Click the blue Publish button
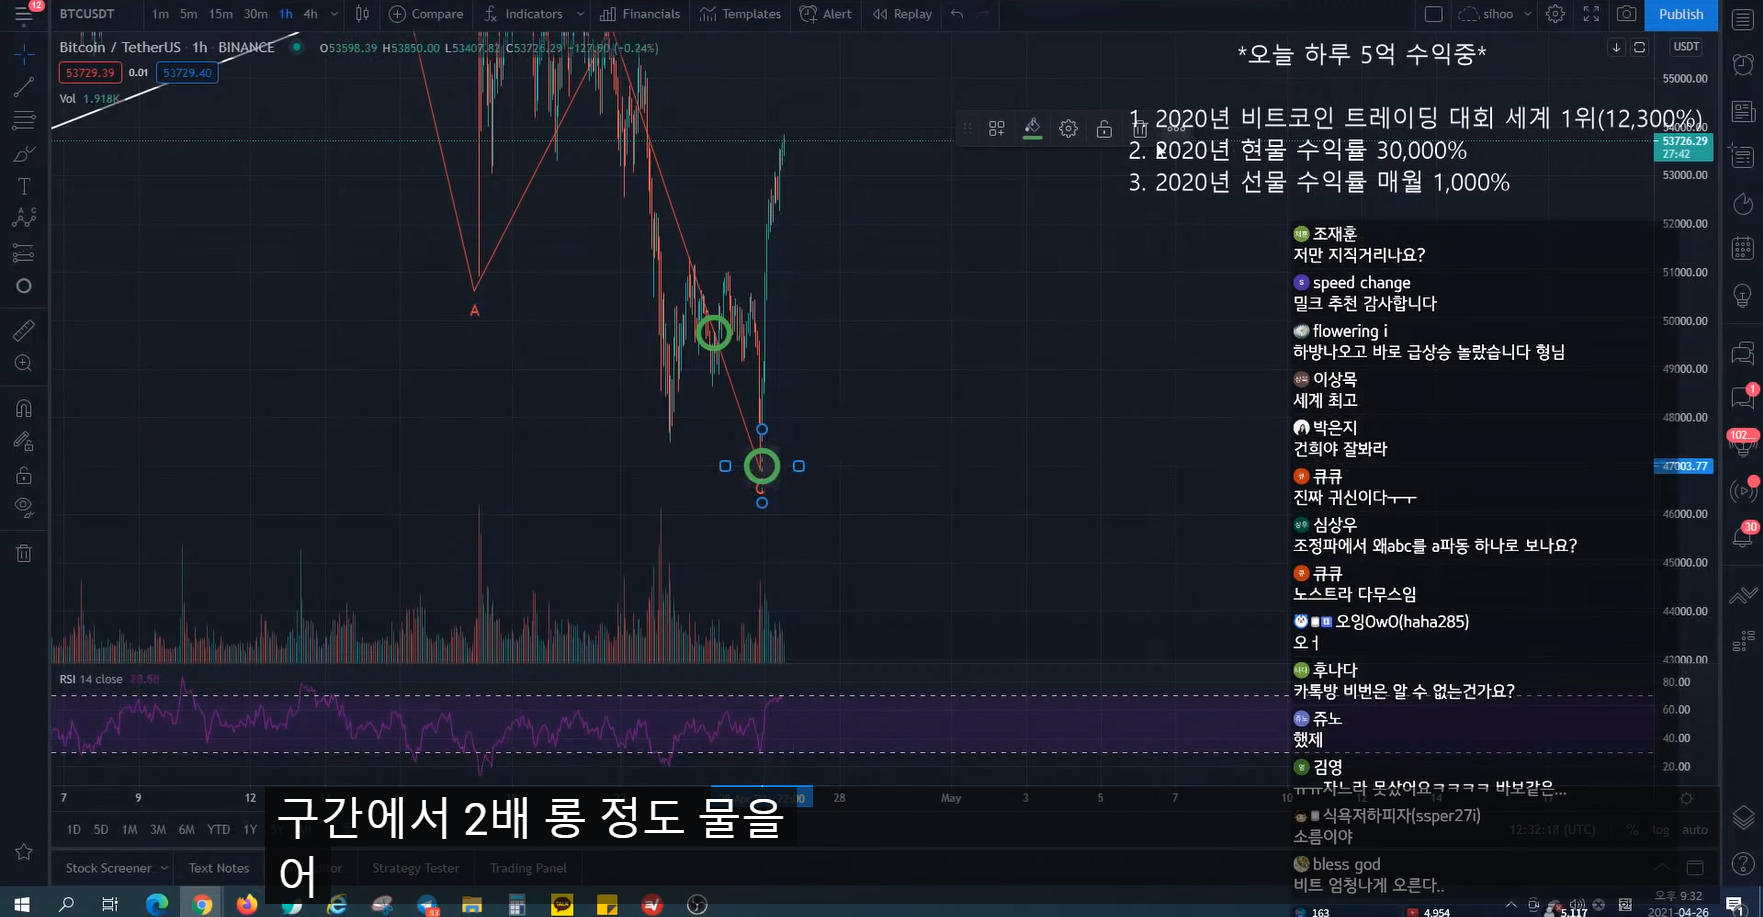The image size is (1763, 917). coord(1681,14)
